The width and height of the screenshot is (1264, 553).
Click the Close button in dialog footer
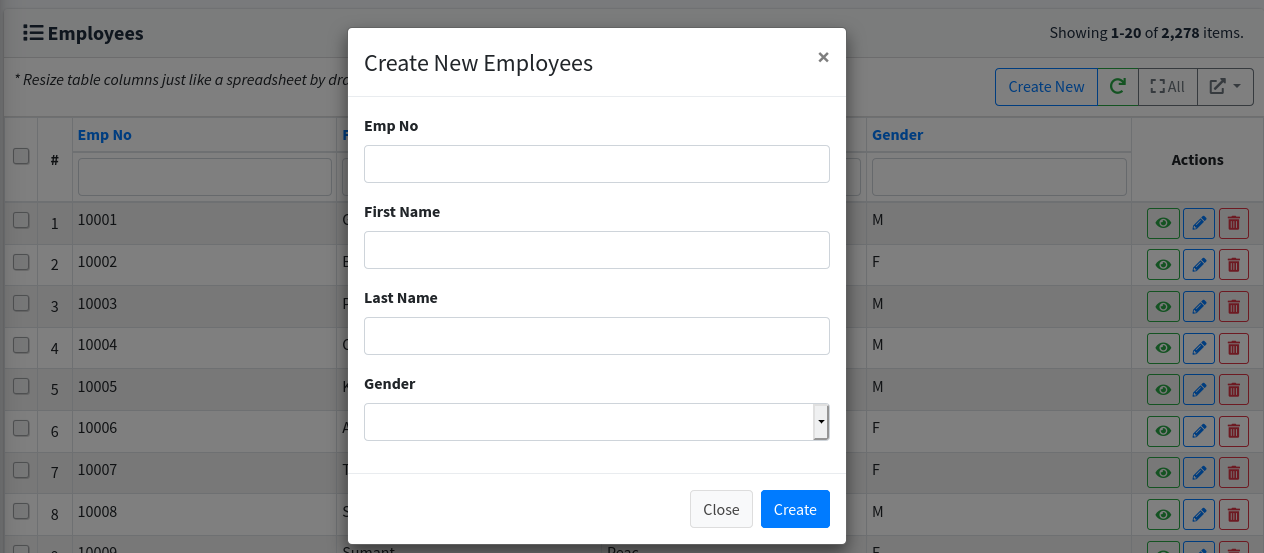[721, 509]
